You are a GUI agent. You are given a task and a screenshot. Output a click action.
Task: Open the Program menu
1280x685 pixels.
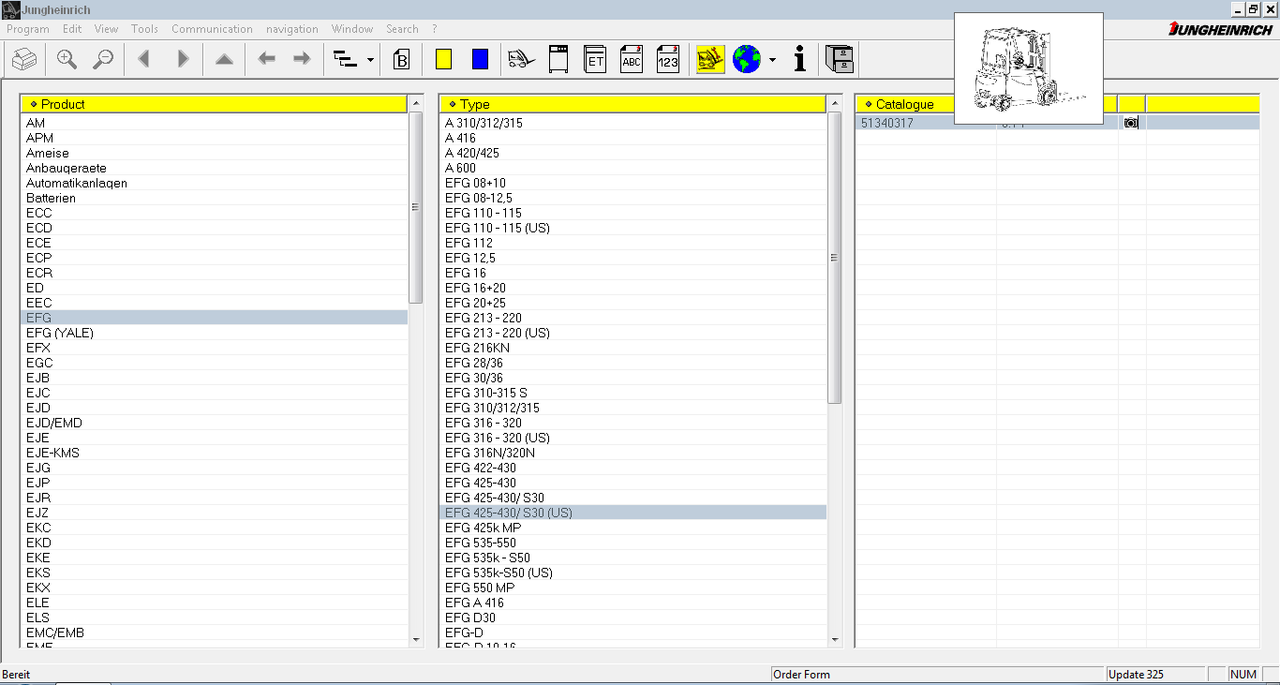point(28,29)
